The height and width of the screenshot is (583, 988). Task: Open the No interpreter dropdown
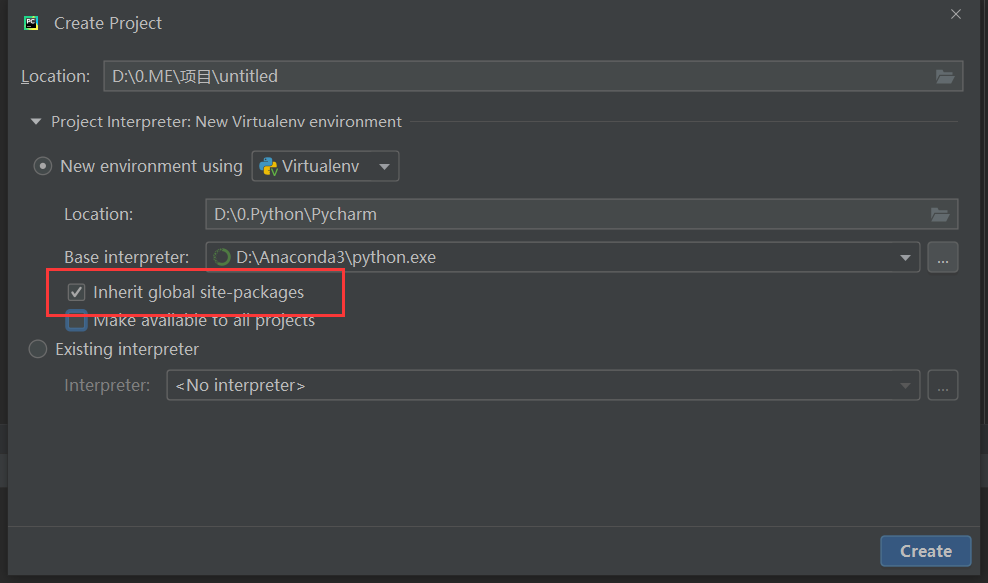(905, 384)
